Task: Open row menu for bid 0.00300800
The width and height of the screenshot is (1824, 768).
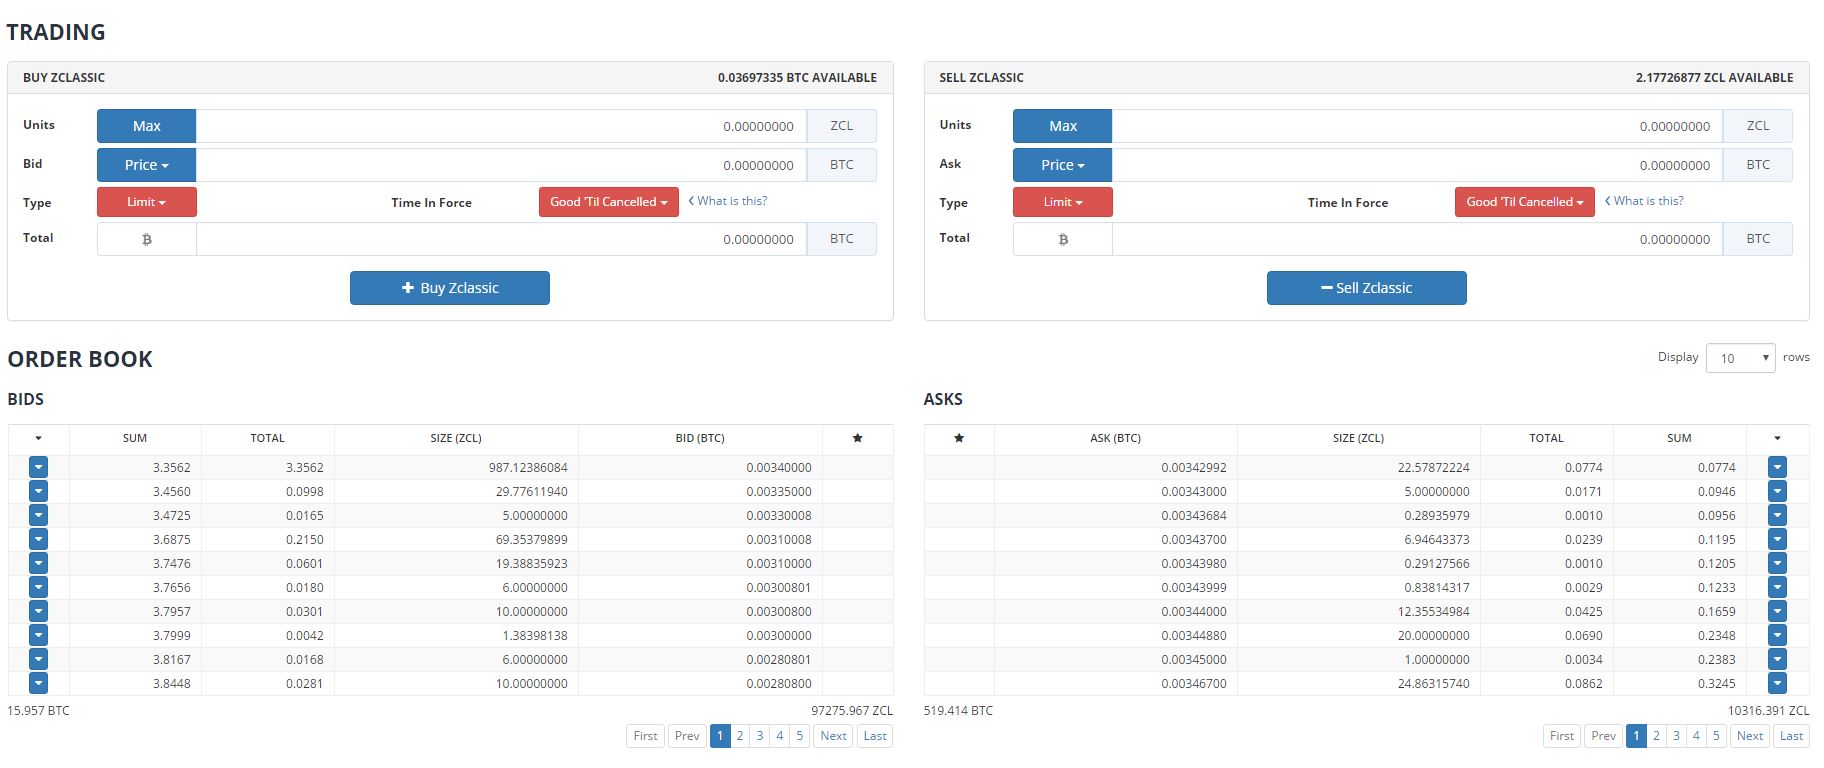Action: click(x=38, y=611)
